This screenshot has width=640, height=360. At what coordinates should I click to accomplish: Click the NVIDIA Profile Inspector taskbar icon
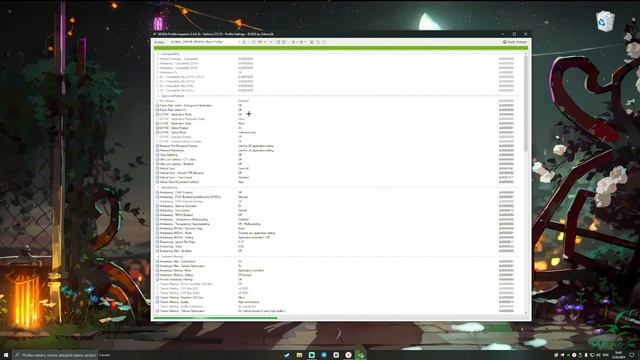click(x=361, y=355)
